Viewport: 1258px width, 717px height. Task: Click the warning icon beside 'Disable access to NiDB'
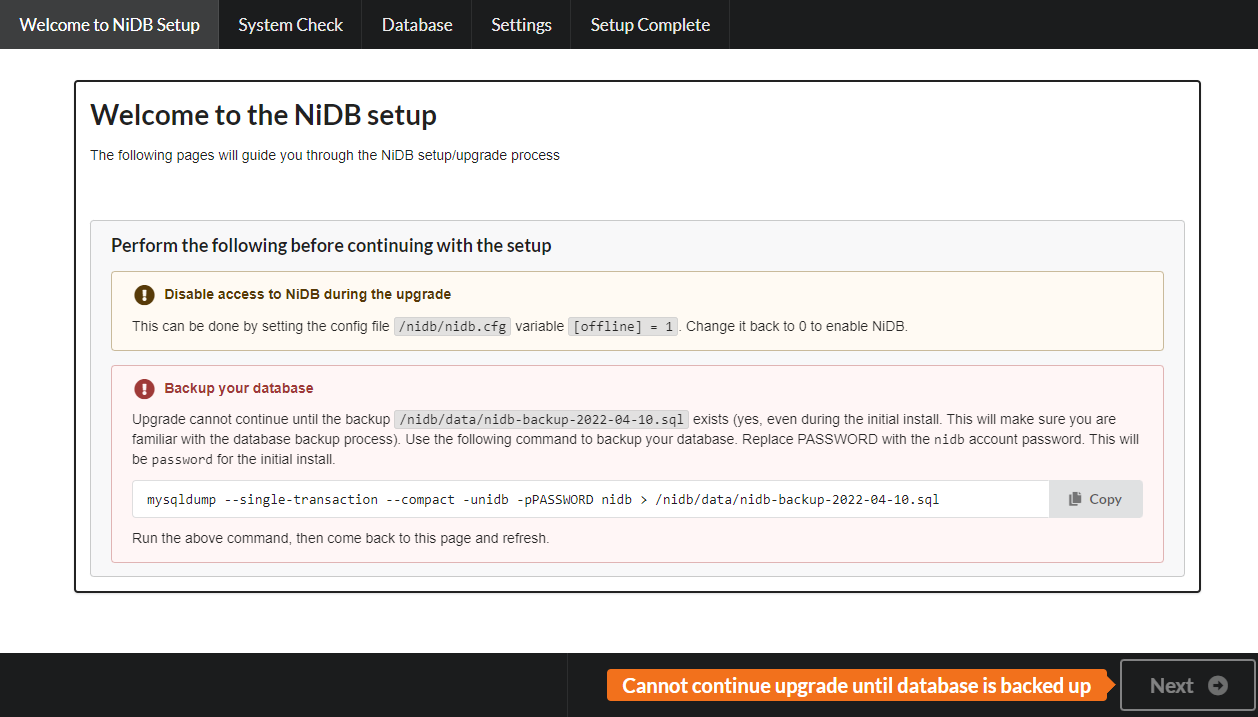click(143, 295)
